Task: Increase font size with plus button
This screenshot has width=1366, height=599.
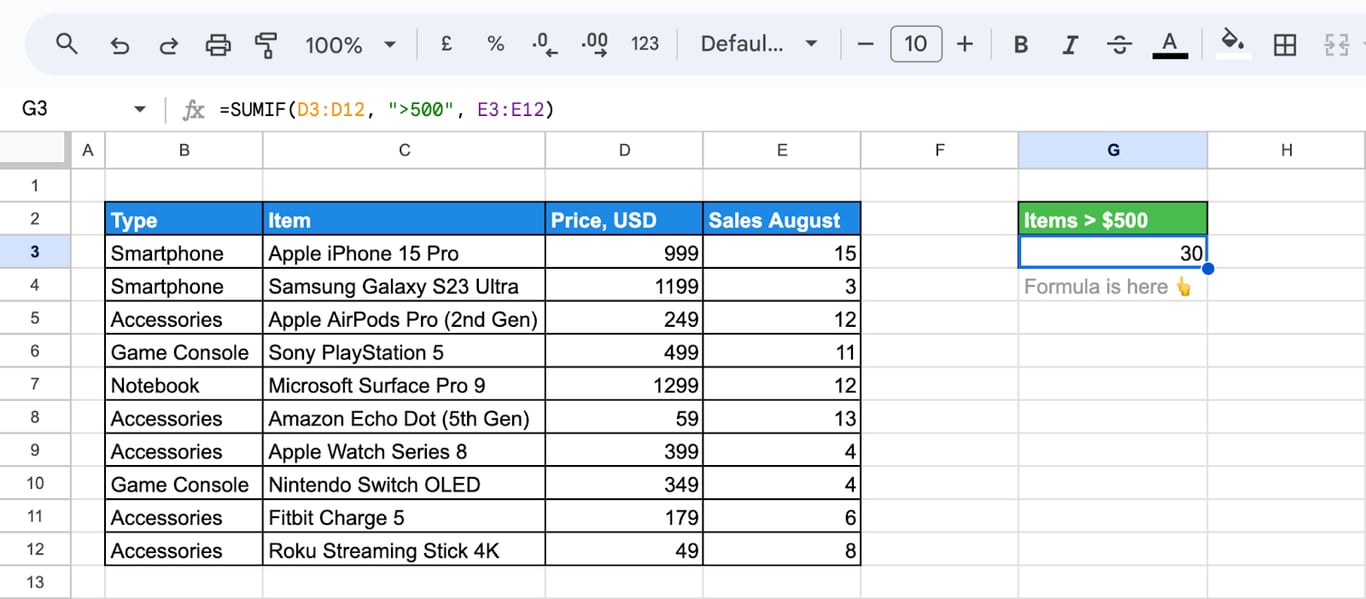Action: [965, 44]
